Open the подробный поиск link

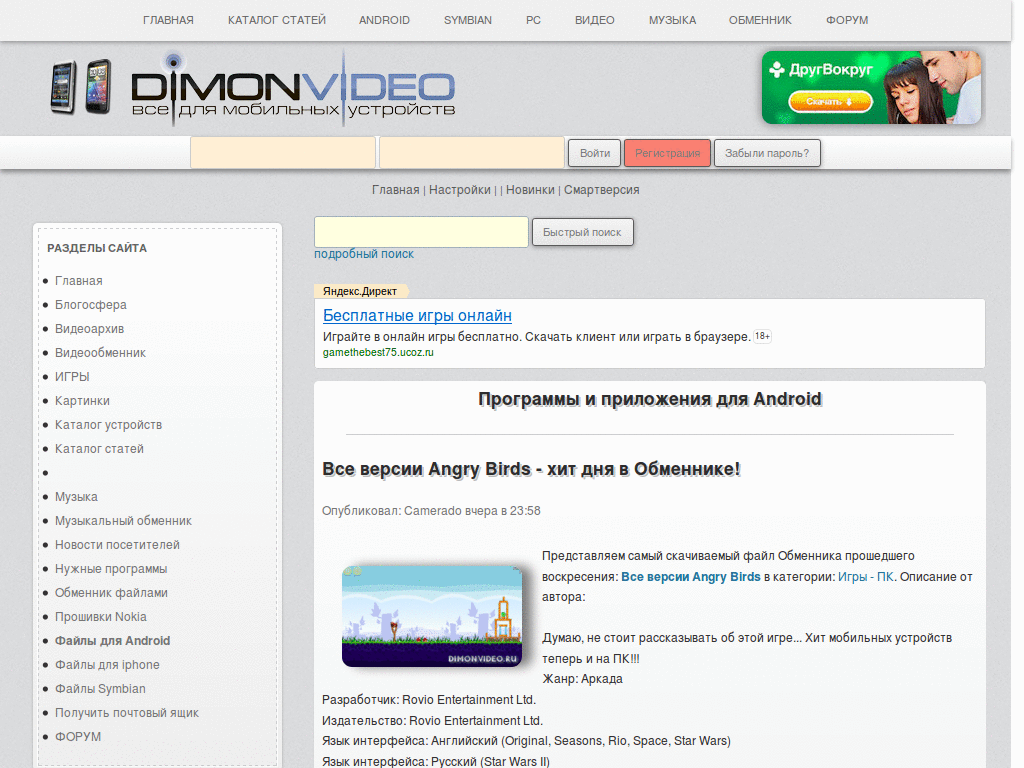[364, 254]
